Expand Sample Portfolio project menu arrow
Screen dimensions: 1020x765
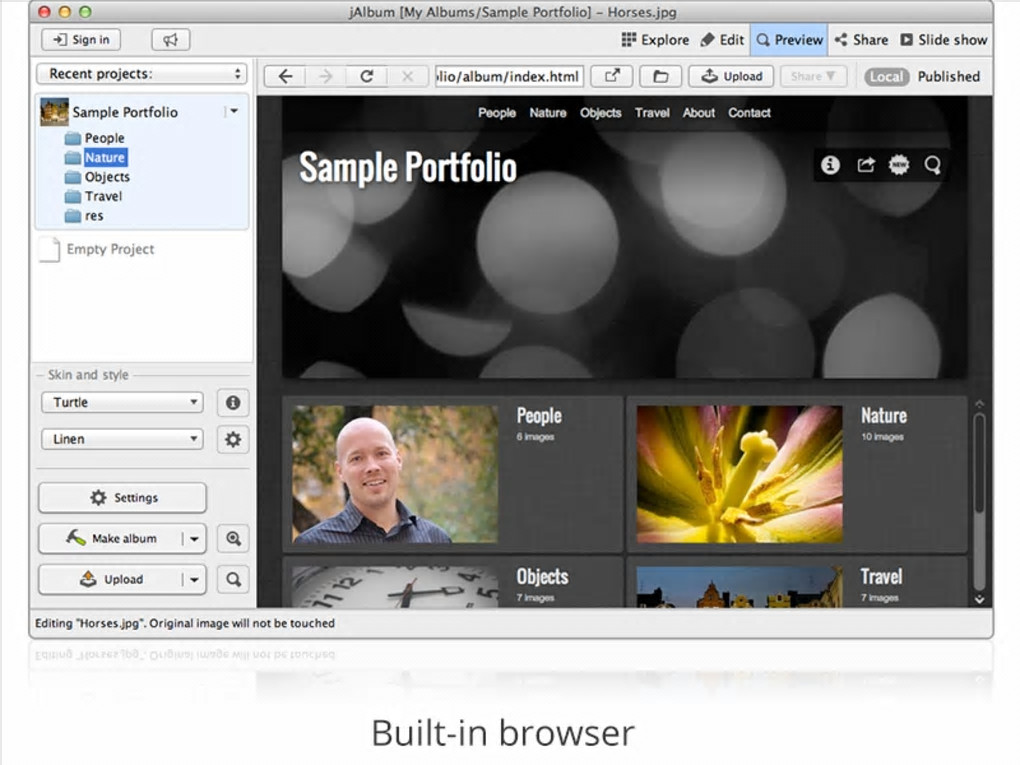pyautogui.click(x=234, y=111)
